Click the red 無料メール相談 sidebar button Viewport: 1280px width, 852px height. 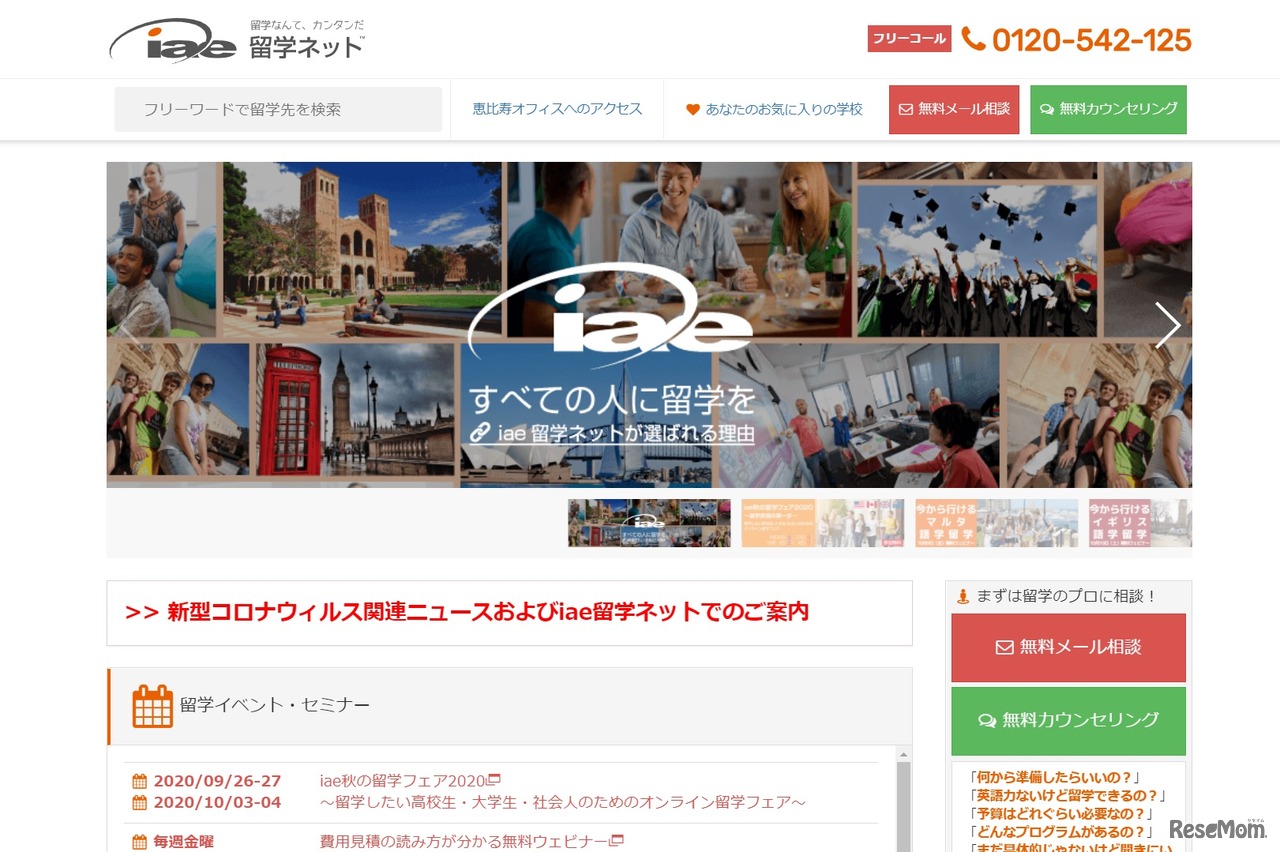1067,648
